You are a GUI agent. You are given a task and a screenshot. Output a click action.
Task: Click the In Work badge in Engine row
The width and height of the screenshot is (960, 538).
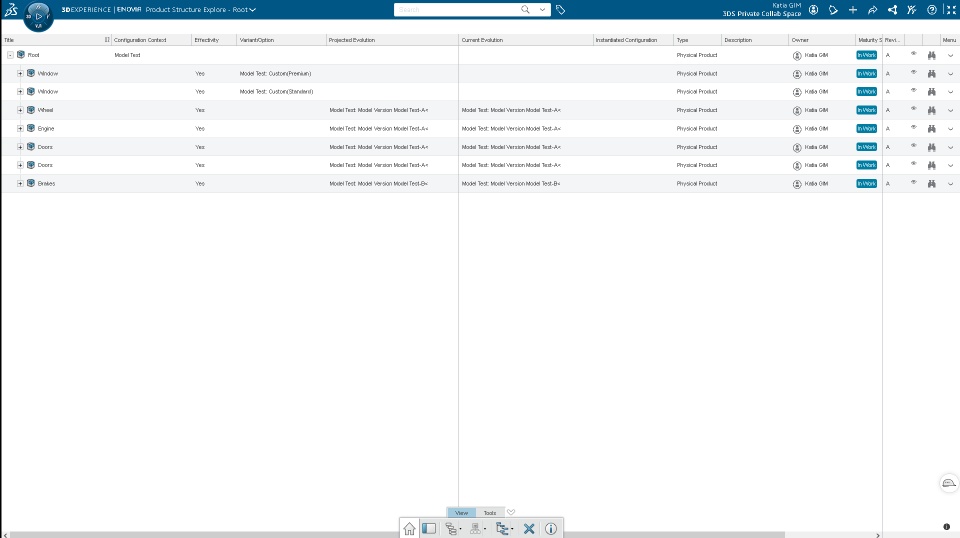(866, 129)
